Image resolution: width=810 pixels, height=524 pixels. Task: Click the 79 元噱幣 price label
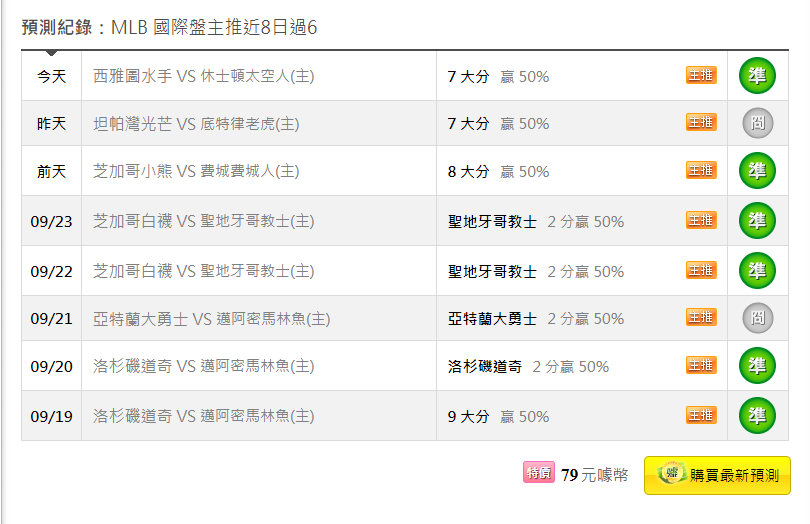(595, 475)
